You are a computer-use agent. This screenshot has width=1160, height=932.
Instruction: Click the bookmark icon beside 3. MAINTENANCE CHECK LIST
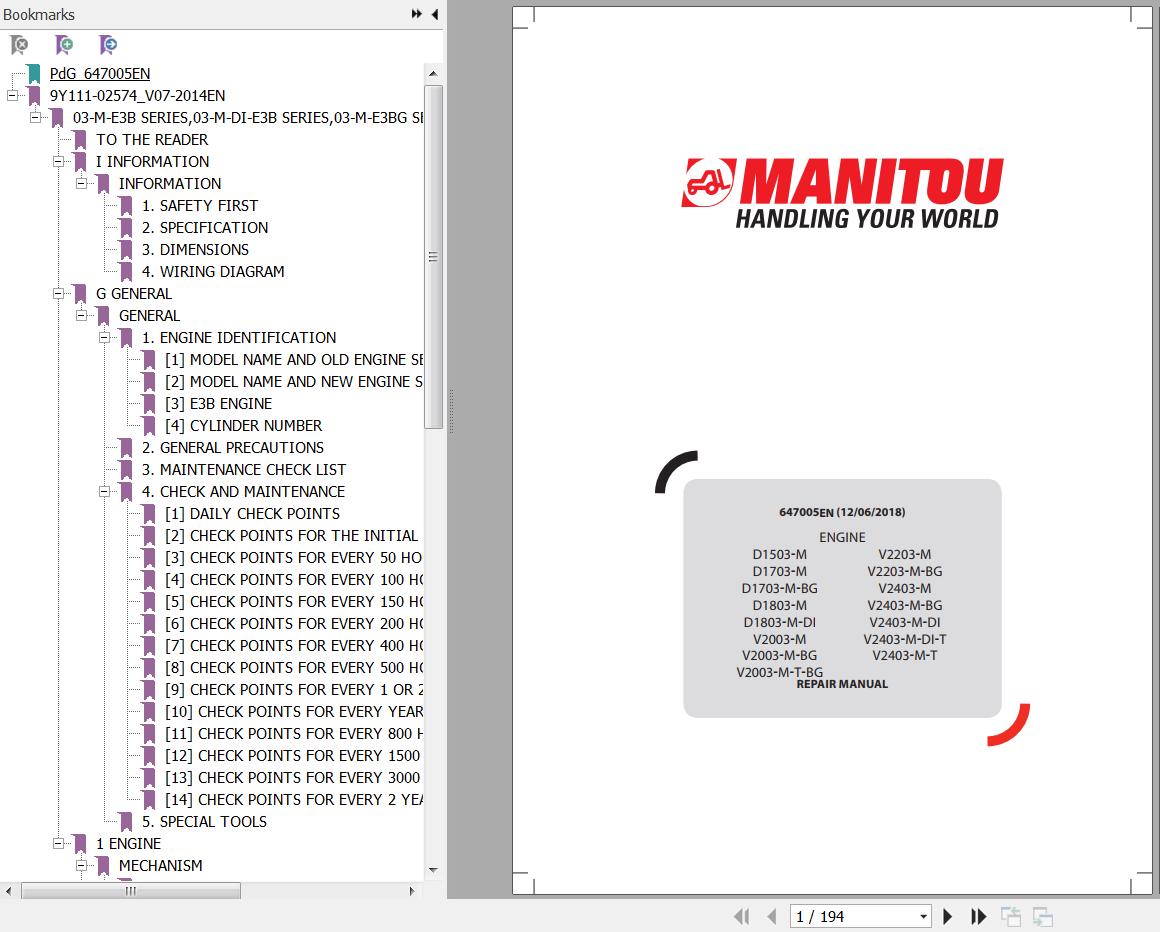pos(126,470)
